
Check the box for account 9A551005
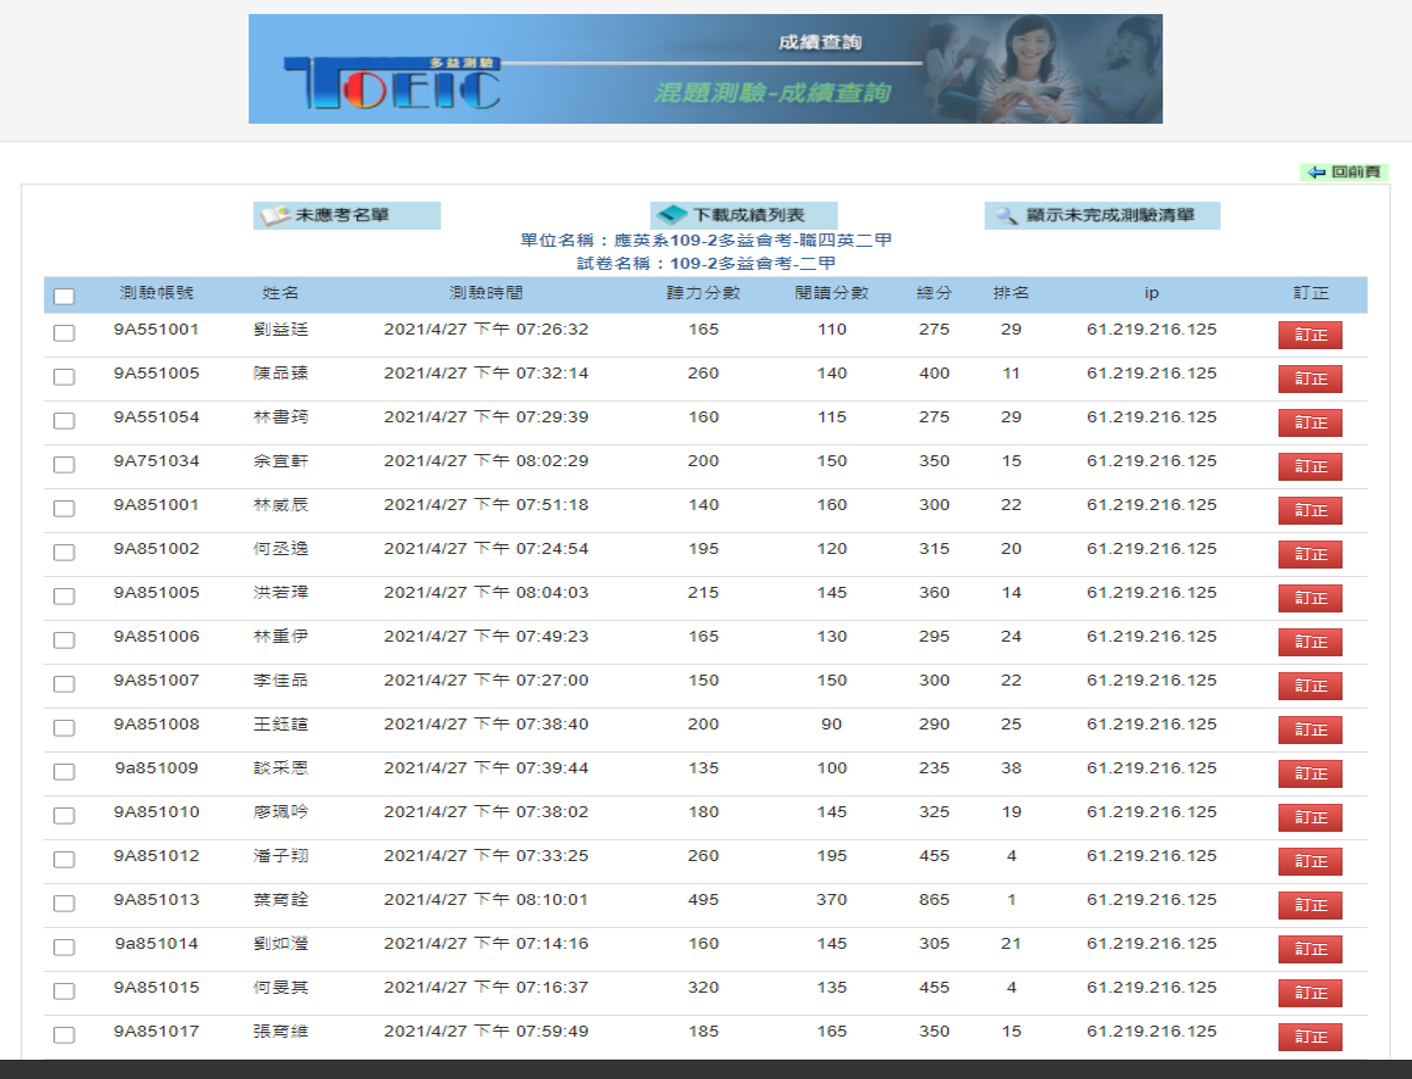click(x=64, y=377)
